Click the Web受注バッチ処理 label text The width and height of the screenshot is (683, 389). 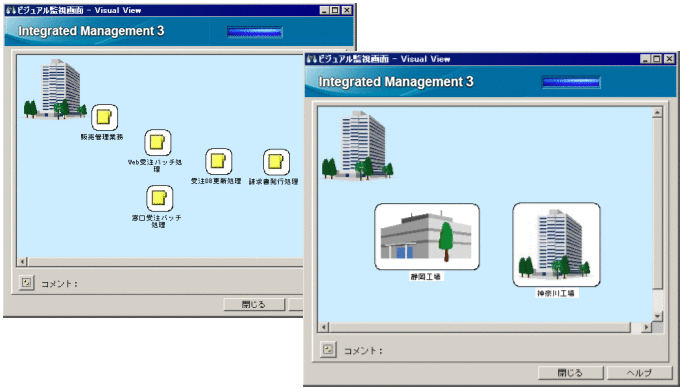point(155,166)
